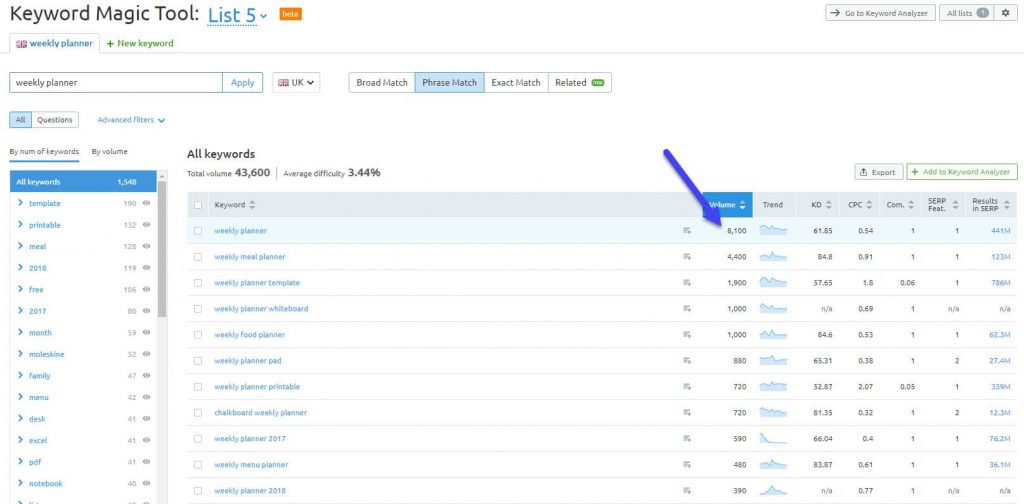Click add-to-list icon in weekly food planner row
Viewport: 1024px width, 504px height.
pos(686,335)
